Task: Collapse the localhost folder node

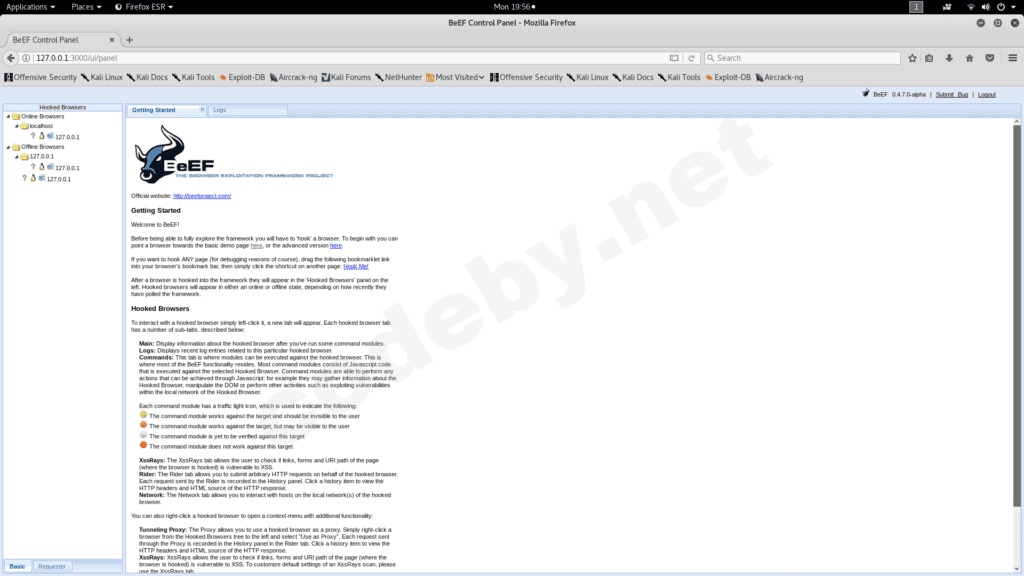Action: [17, 127]
